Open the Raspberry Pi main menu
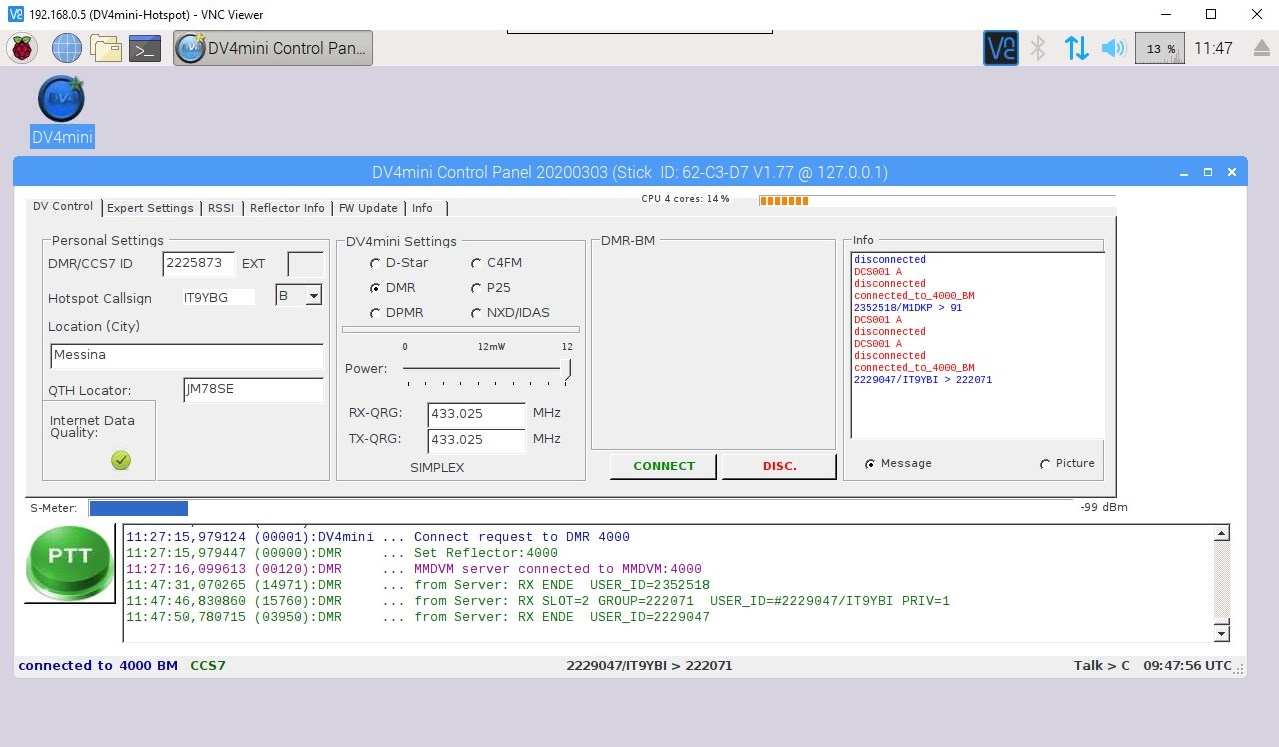Image resolution: width=1279 pixels, height=747 pixels. pyautogui.click(x=22, y=48)
